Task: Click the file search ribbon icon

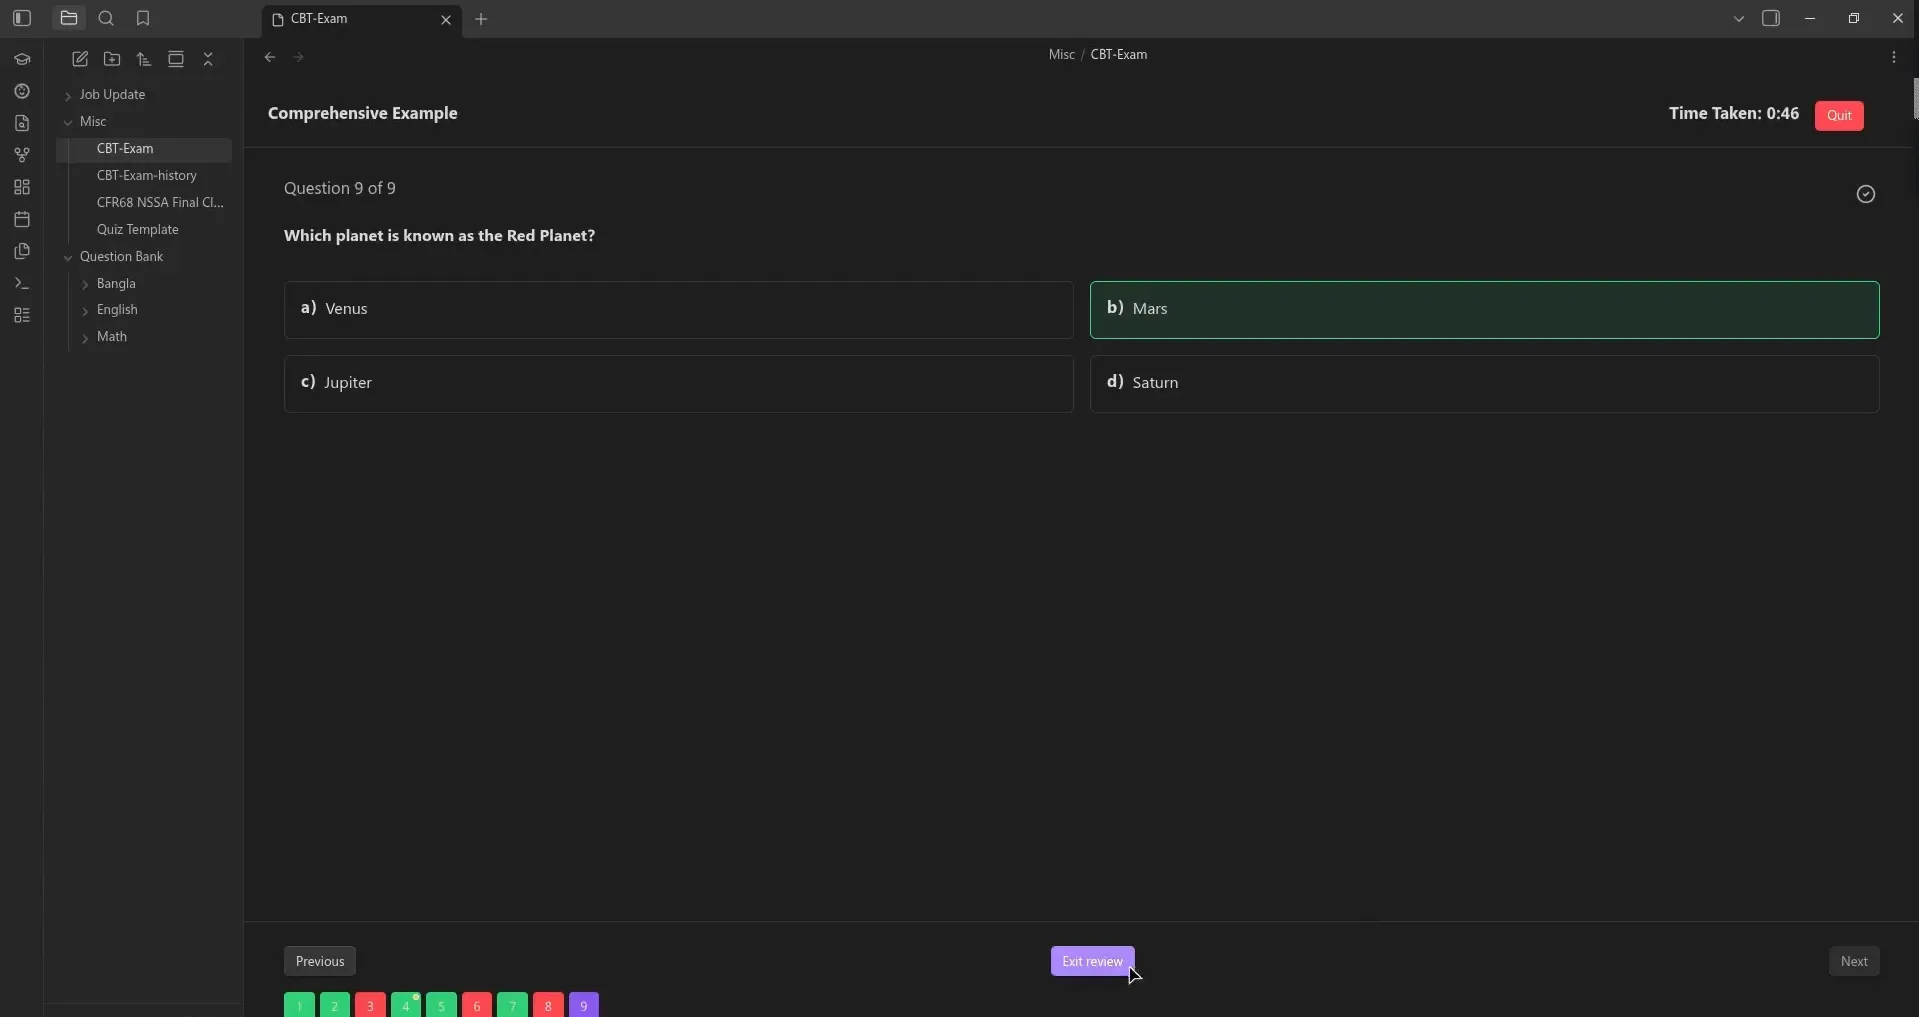Action: [x=22, y=123]
